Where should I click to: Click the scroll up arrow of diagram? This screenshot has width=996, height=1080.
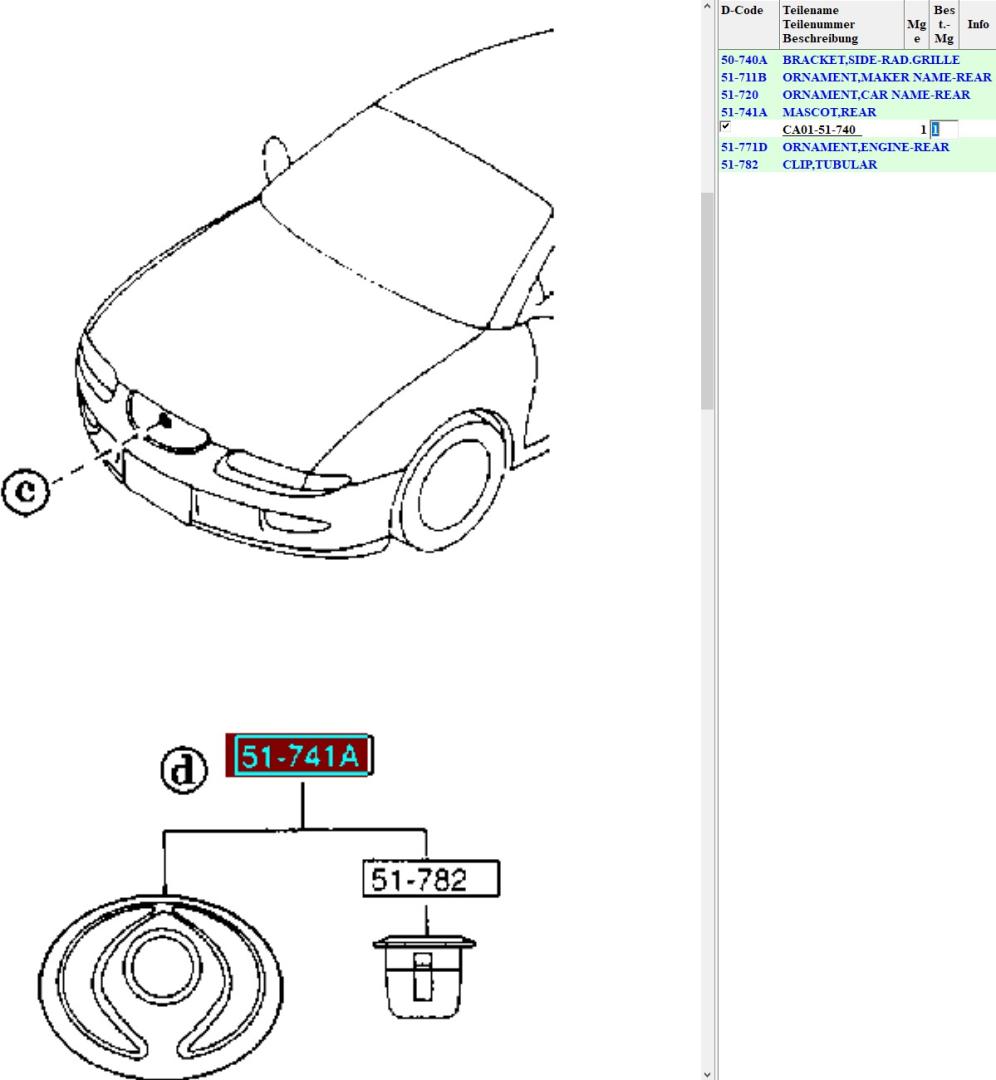pyautogui.click(x=708, y=8)
